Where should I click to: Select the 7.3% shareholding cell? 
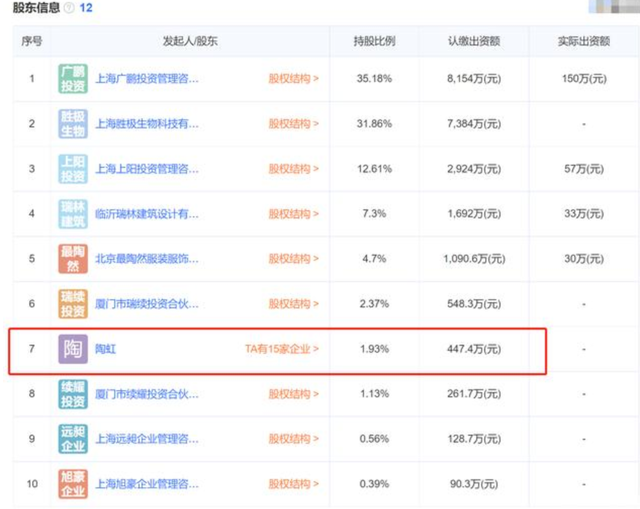point(374,213)
